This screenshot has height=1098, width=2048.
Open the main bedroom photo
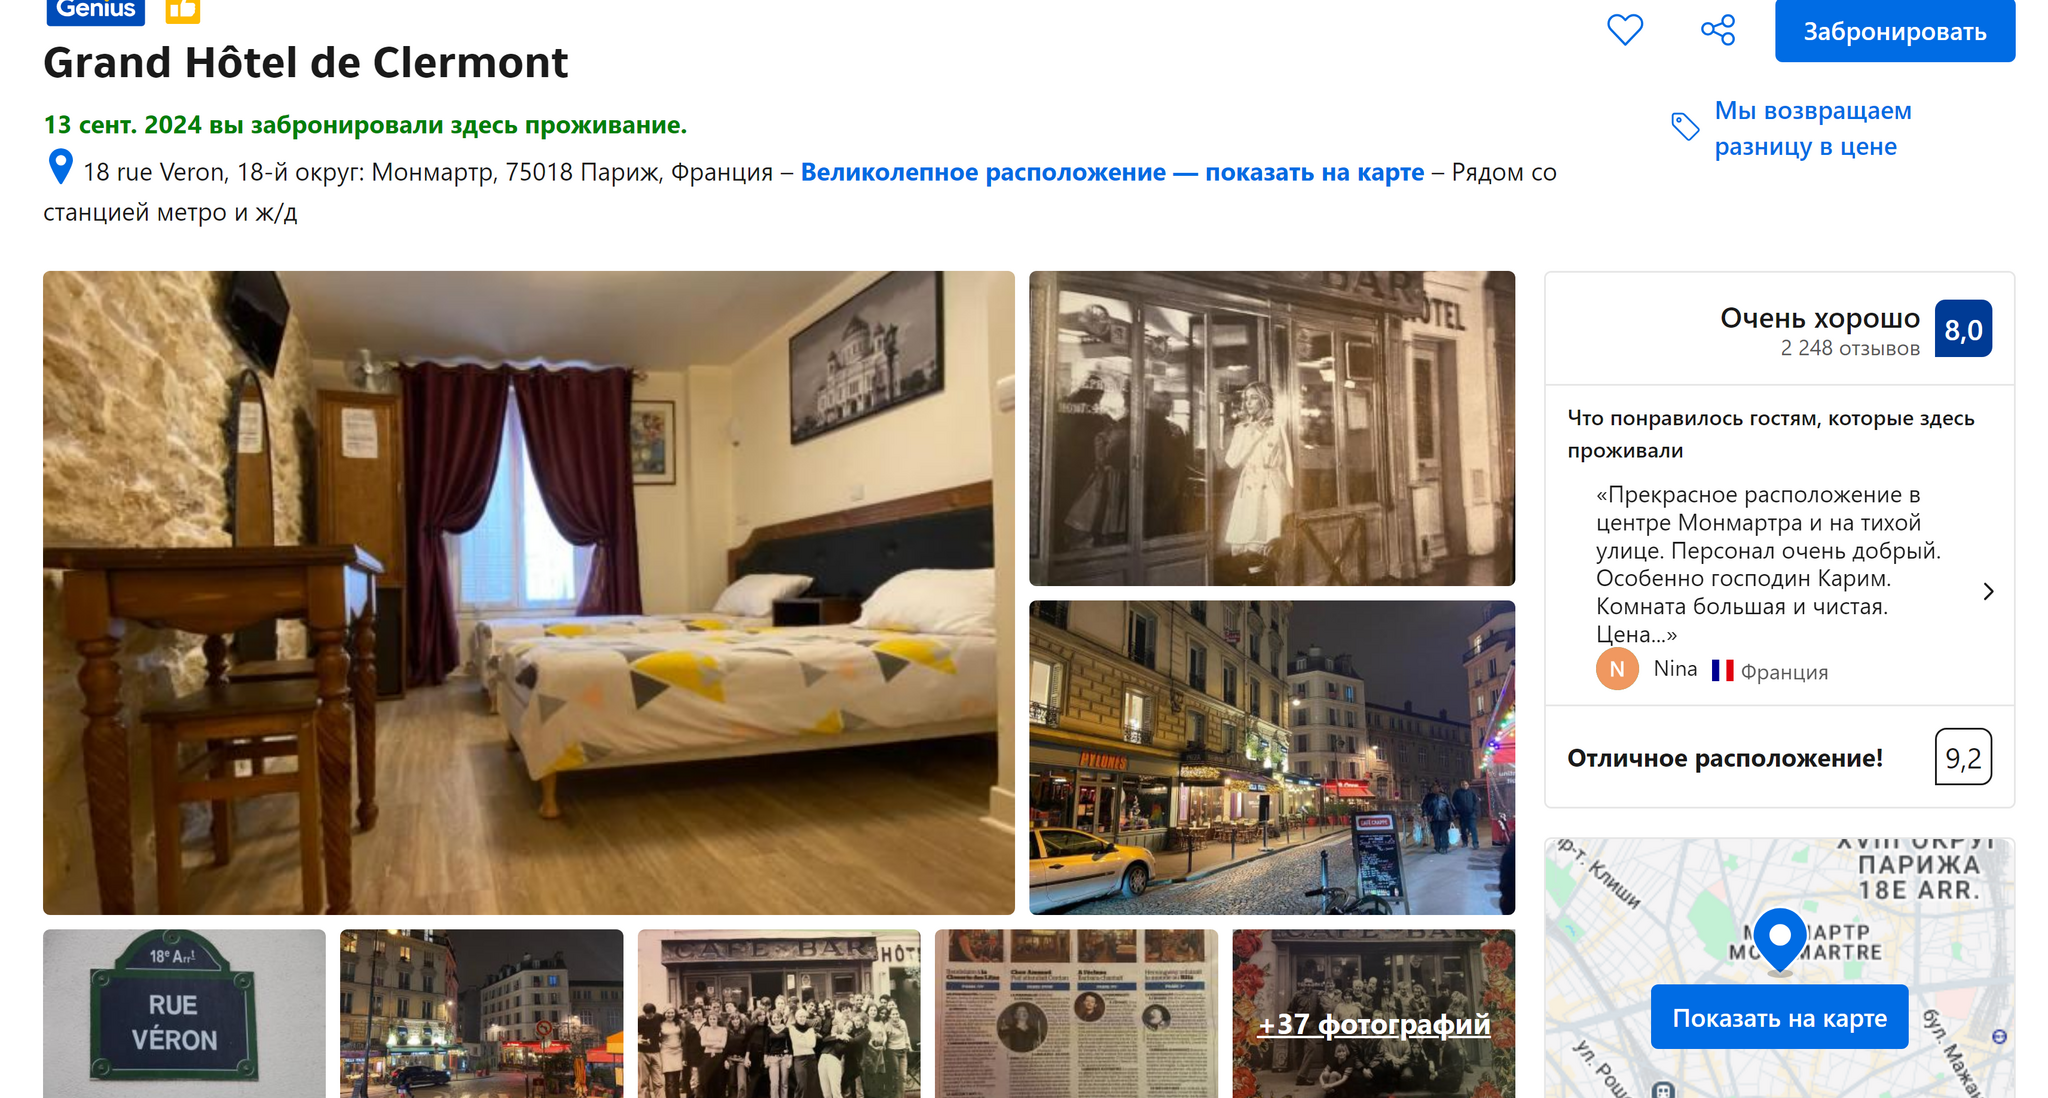pyautogui.click(x=529, y=592)
